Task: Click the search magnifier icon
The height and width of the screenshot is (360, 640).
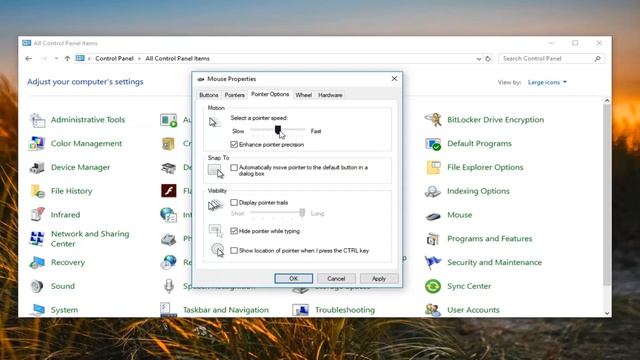Action: (598, 58)
